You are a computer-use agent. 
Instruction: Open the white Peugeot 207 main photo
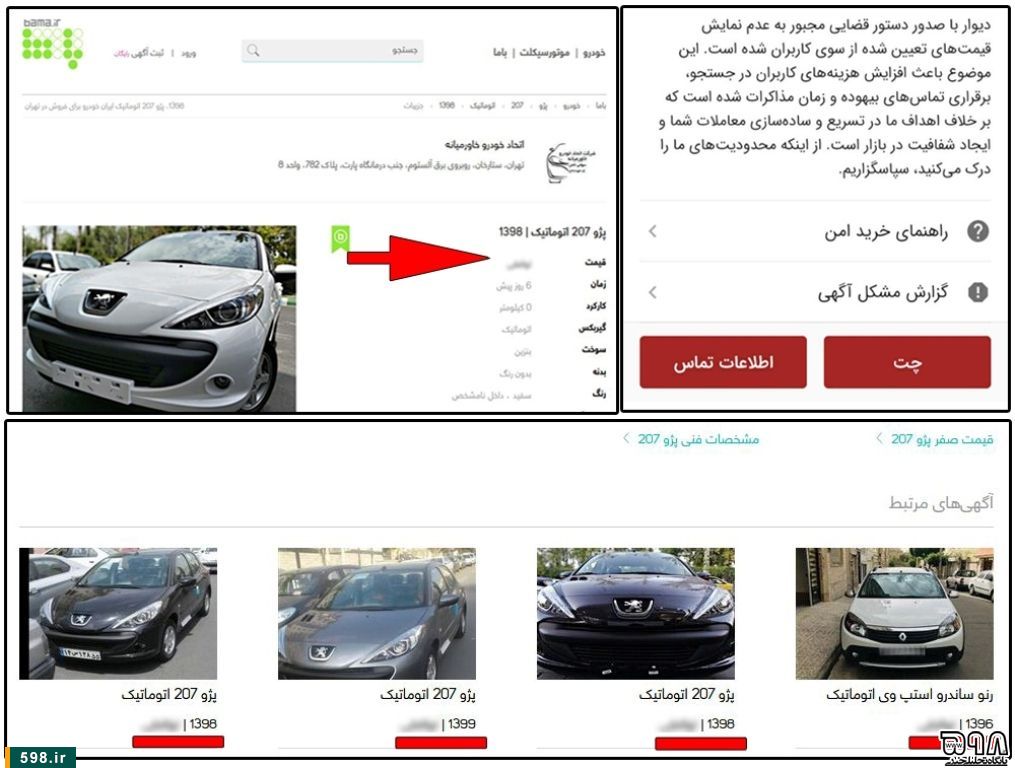point(159,319)
